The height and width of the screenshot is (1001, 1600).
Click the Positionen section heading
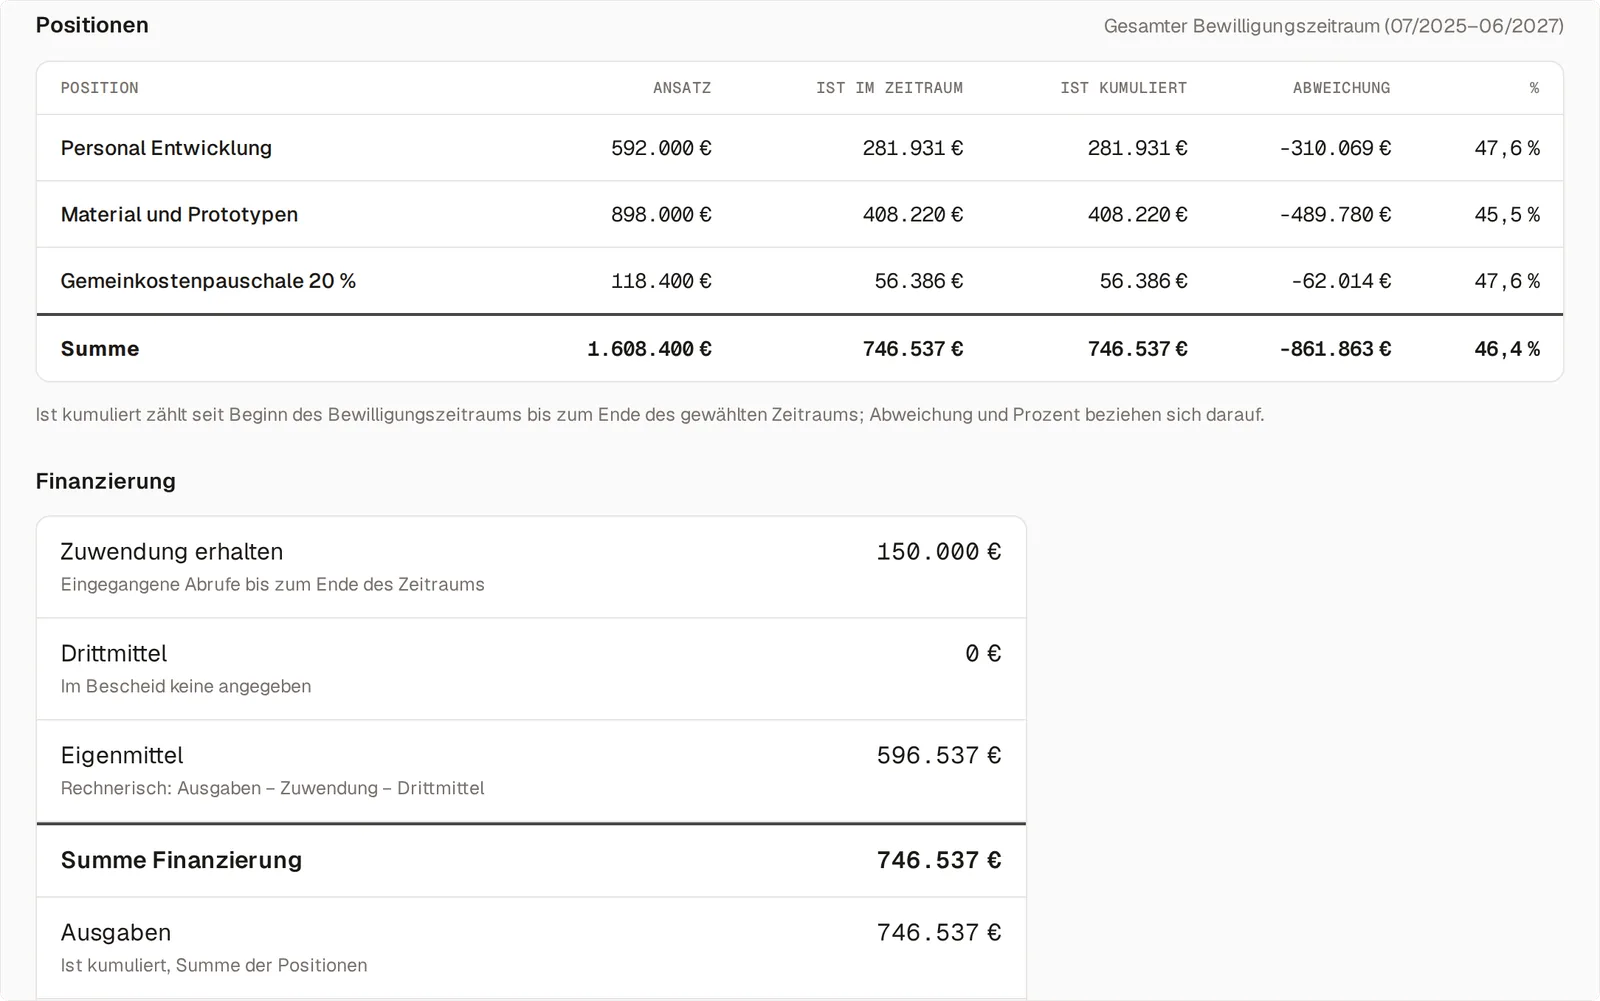coord(92,25)
